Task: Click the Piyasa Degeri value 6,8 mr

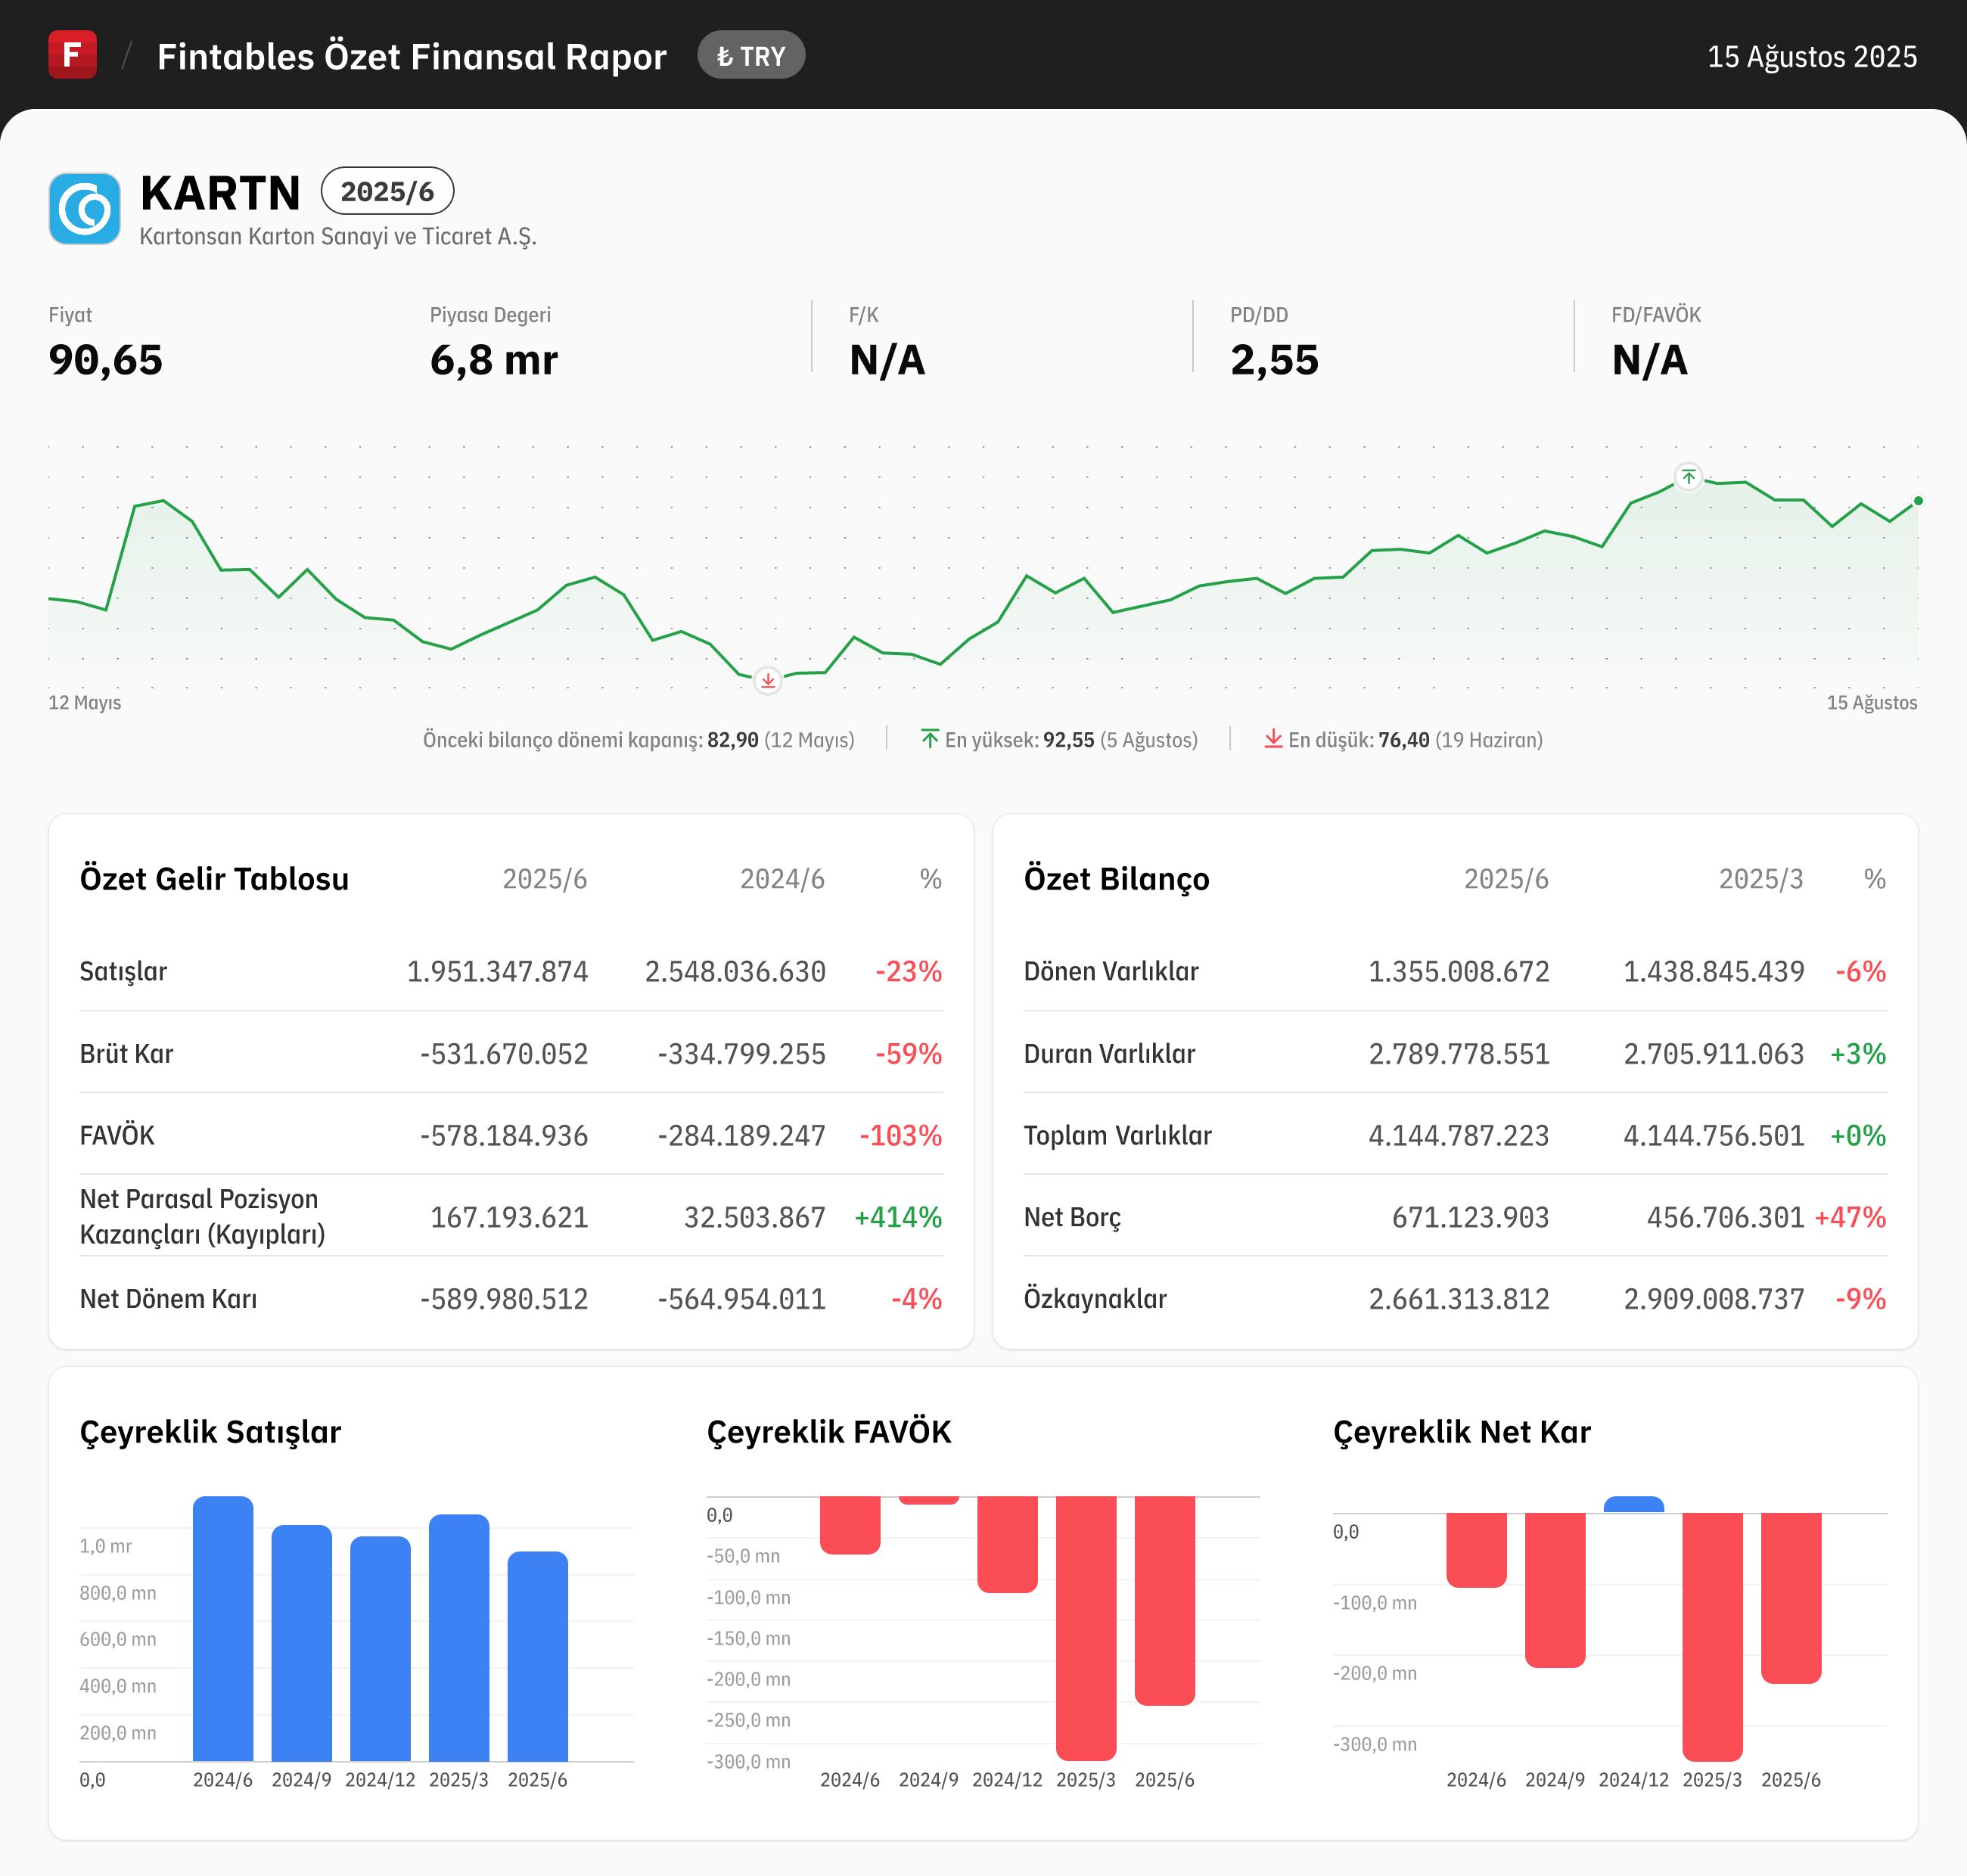Action: click(493, 360)
